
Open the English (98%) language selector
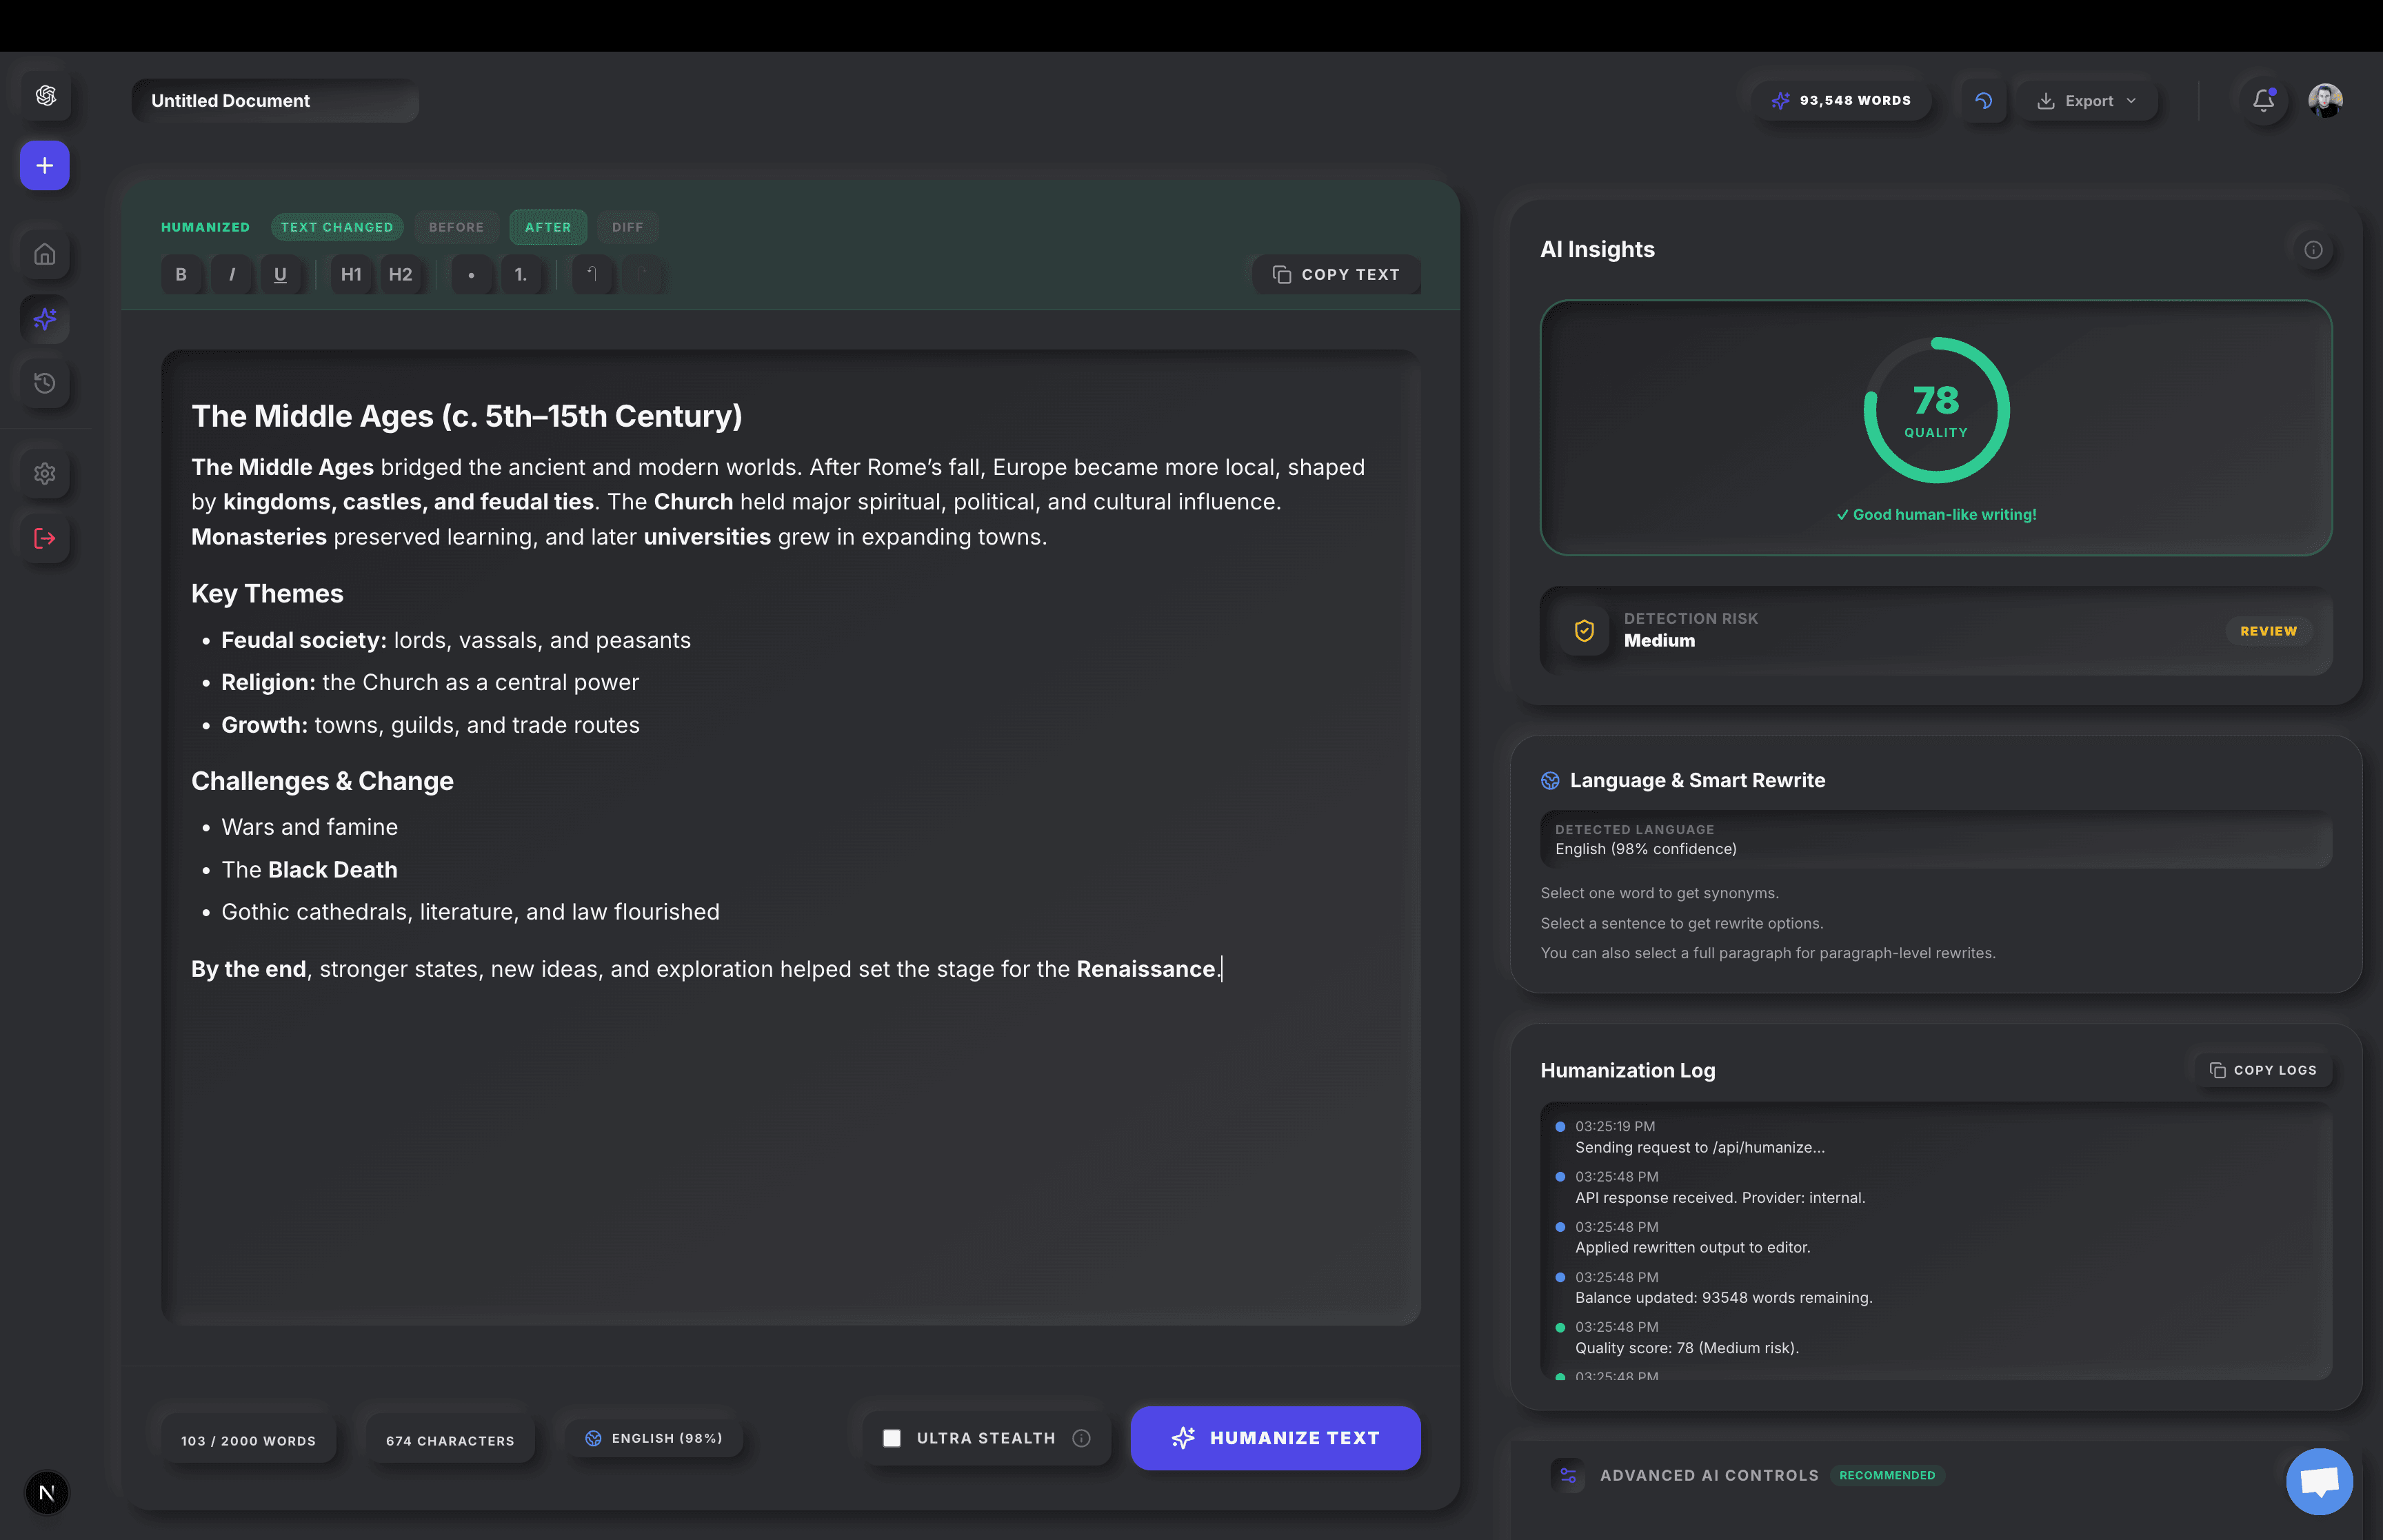[x=654, y=1437]
